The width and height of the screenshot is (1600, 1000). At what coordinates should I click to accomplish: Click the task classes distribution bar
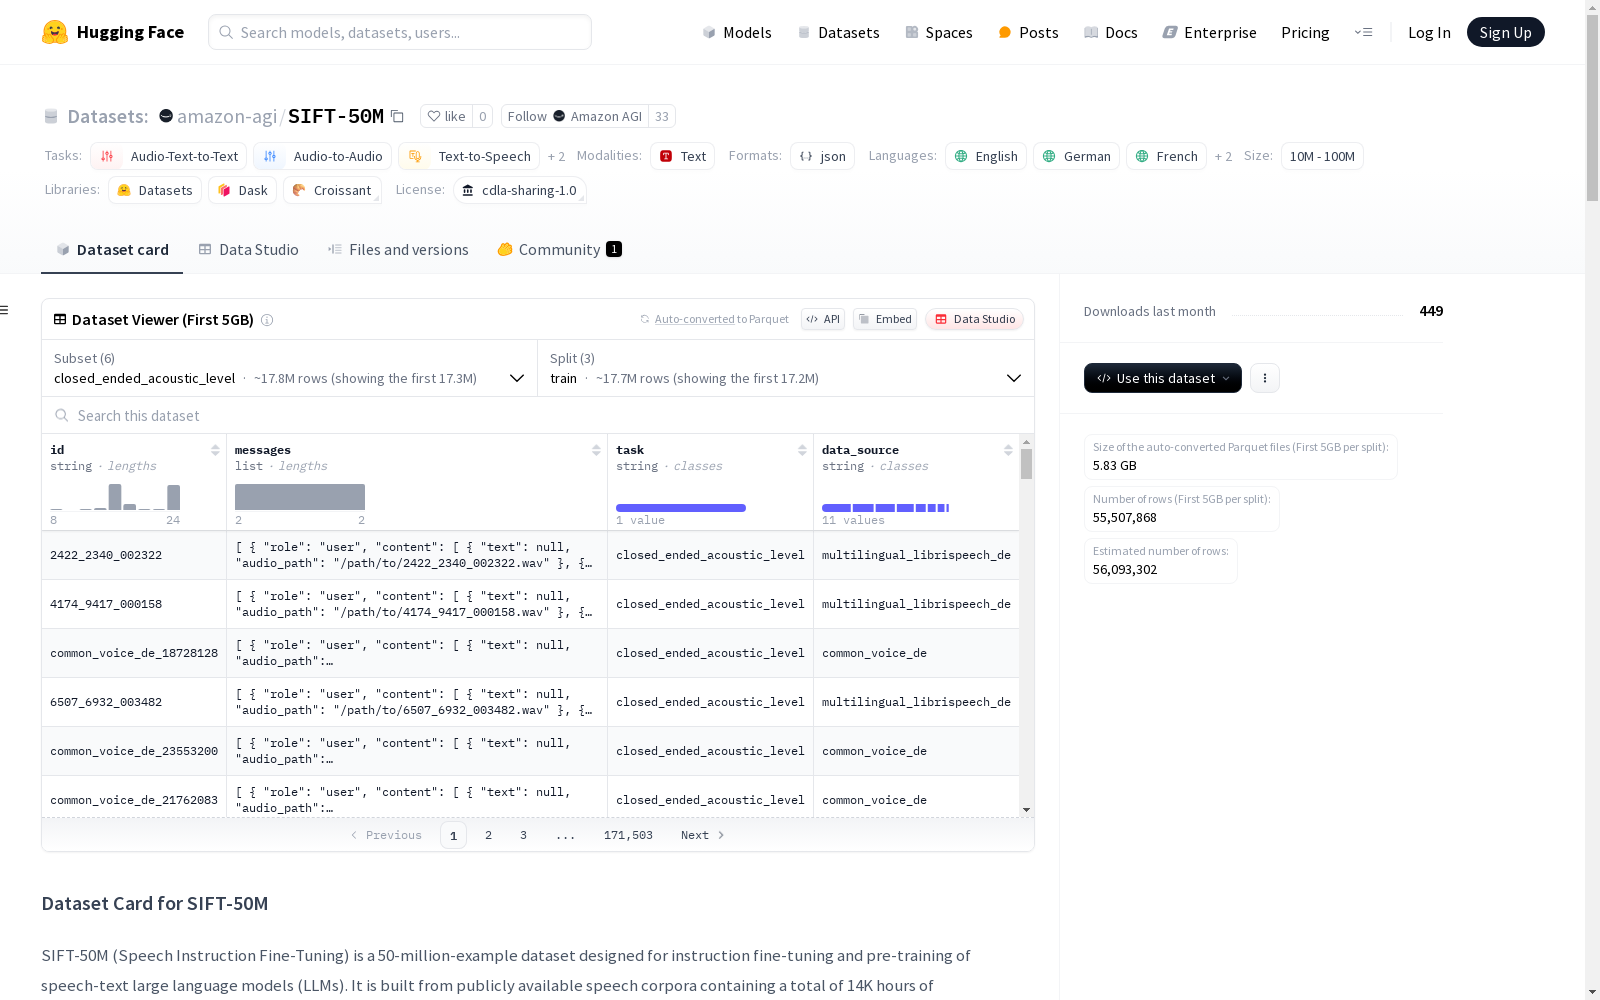(681, 508)
